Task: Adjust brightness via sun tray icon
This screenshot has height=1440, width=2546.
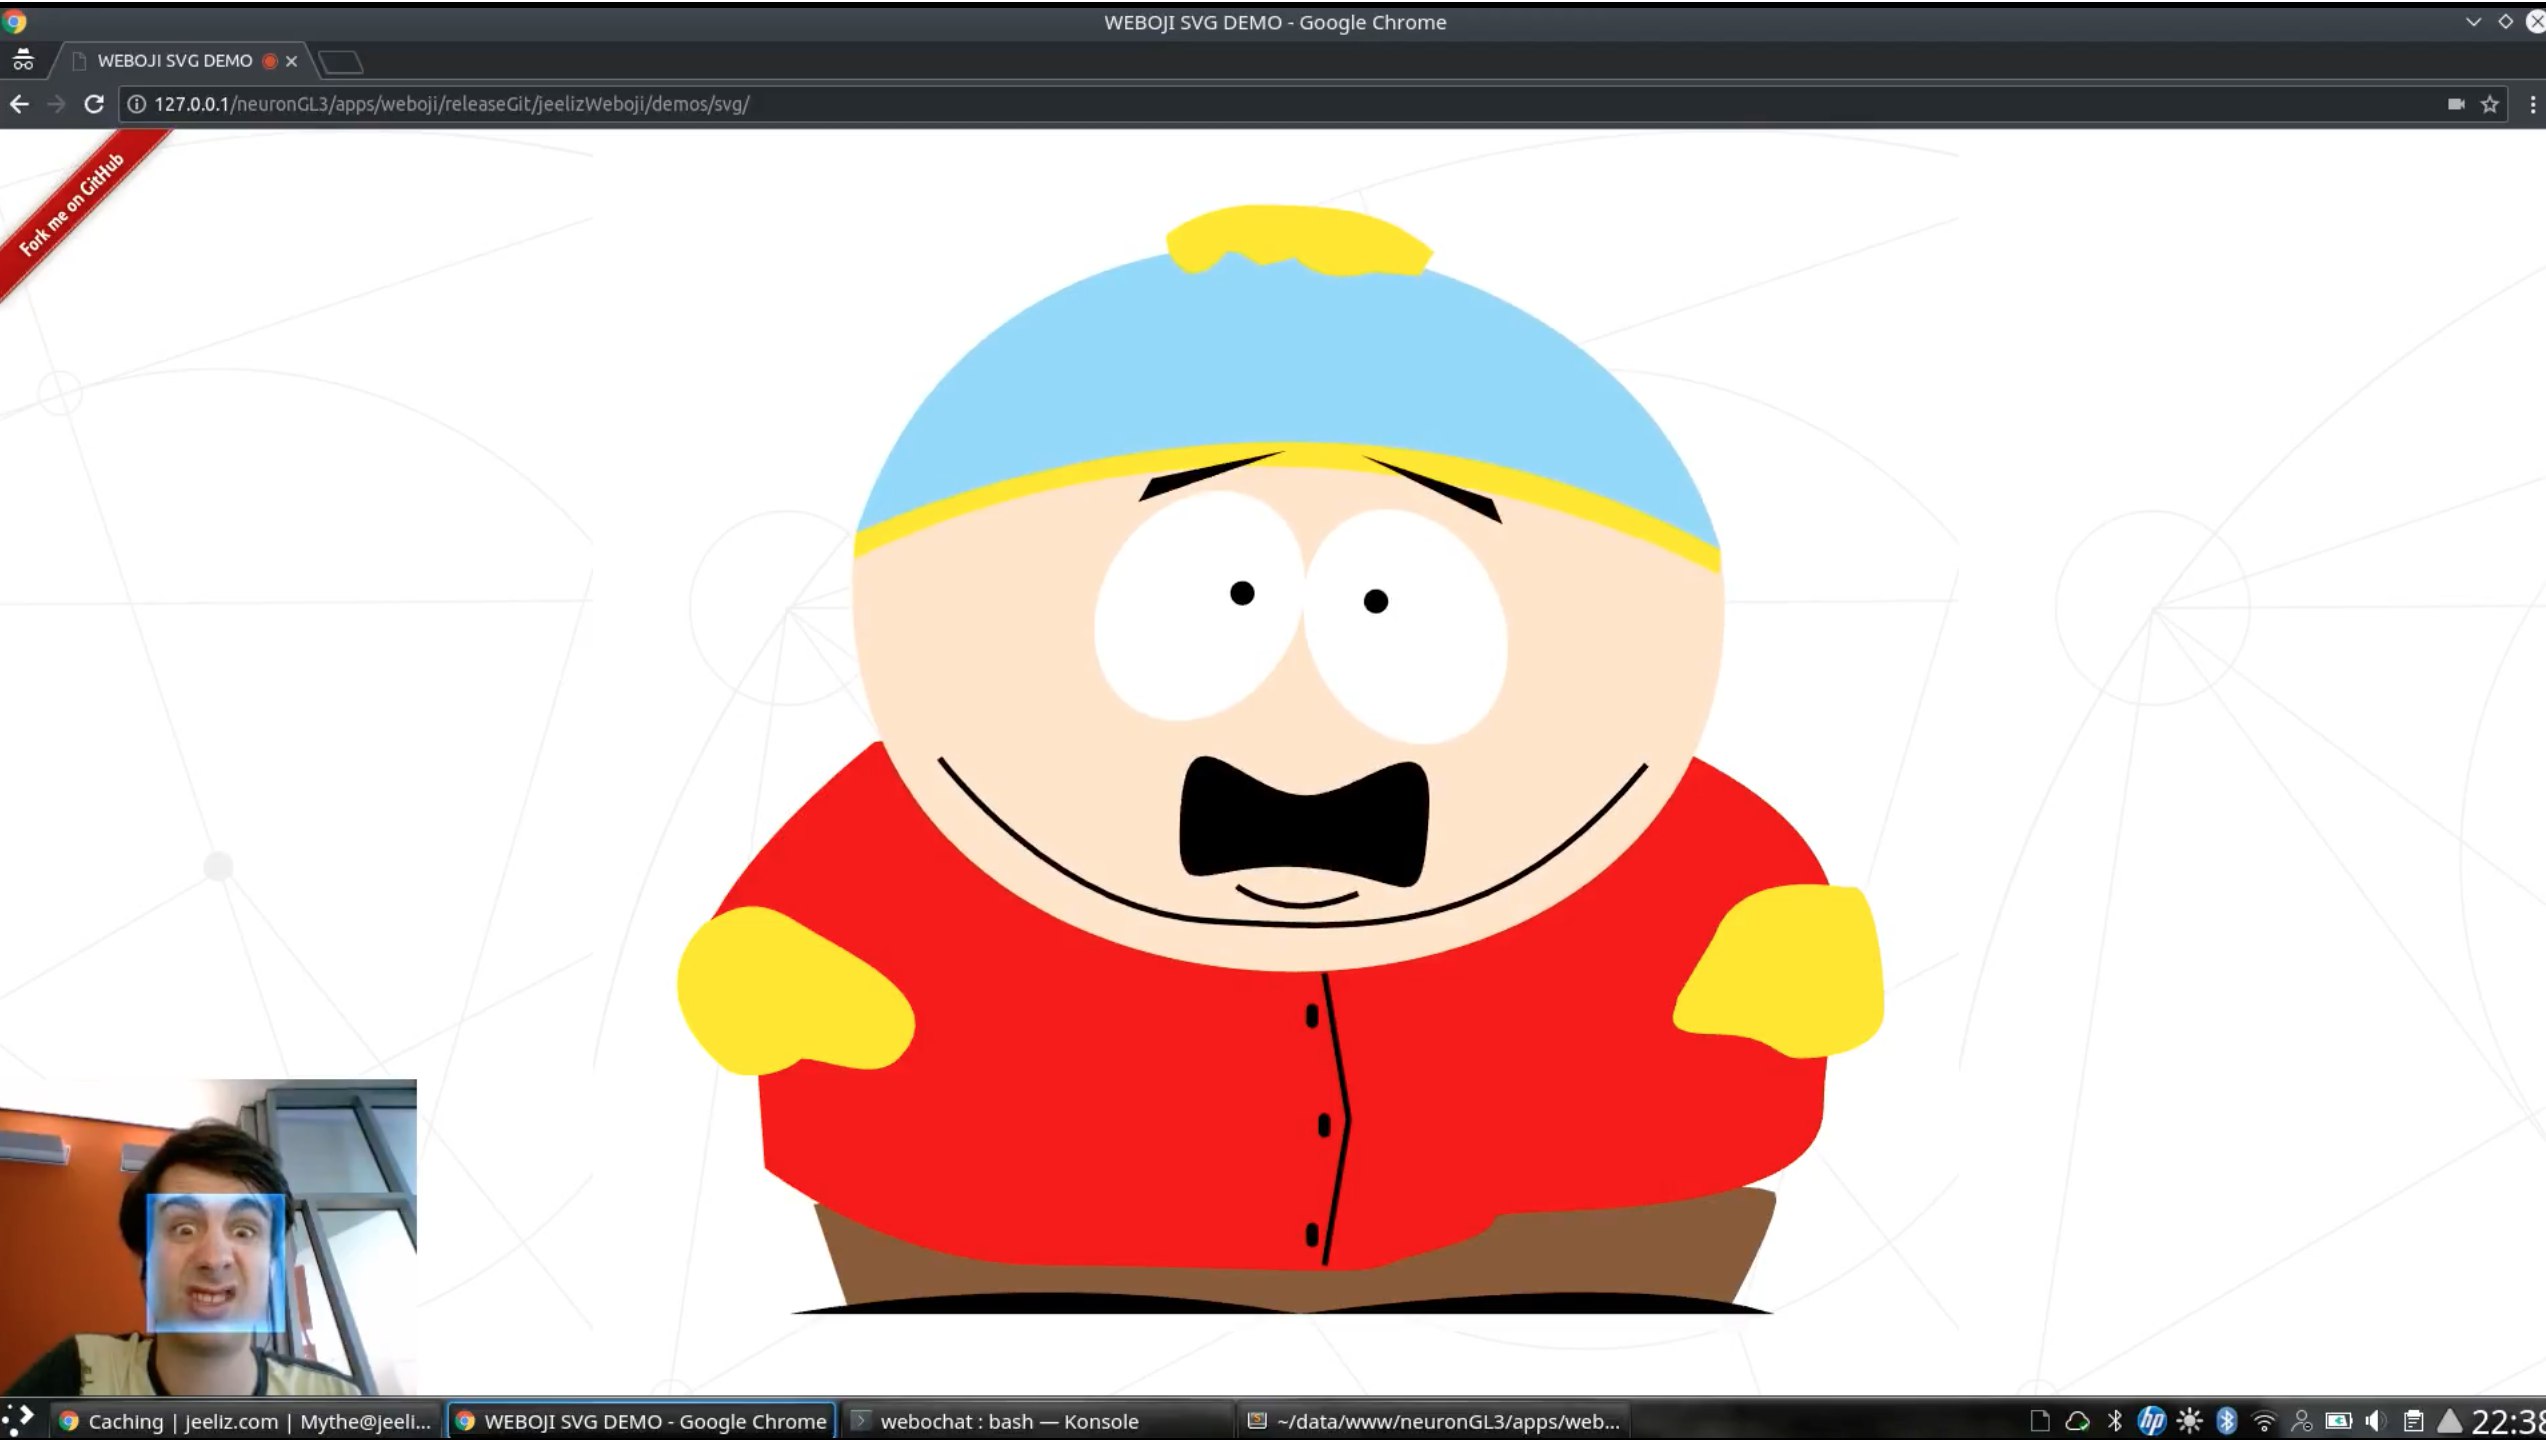Action: click(x=2190, y=1421)
